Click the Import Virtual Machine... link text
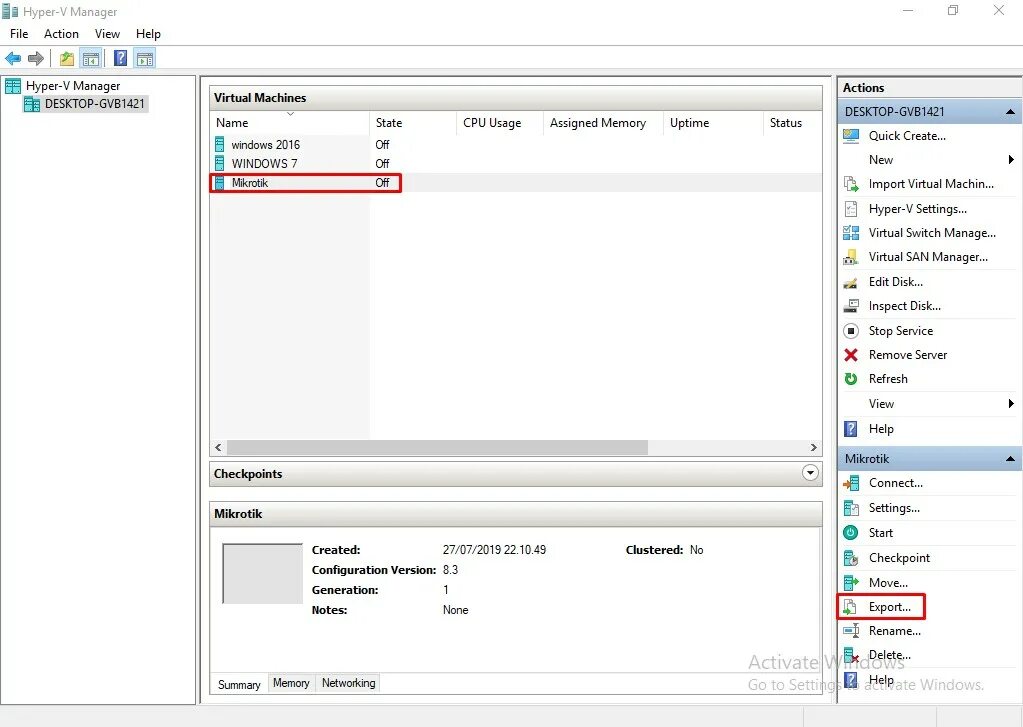The image size is (1023, 727). (x=931, y=184)
